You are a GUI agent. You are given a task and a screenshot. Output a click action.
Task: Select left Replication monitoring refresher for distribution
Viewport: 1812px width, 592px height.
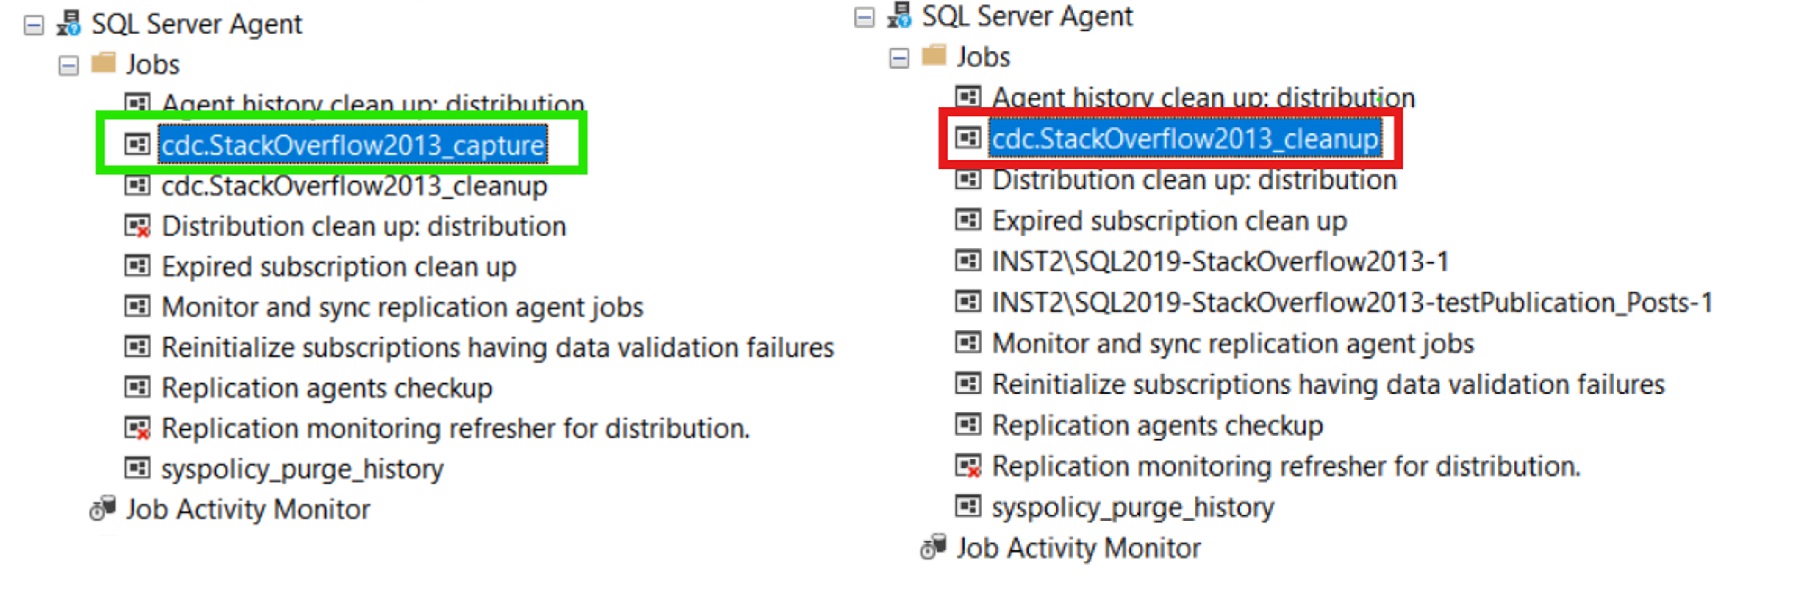pyautogui.click(x=456, y=428)
